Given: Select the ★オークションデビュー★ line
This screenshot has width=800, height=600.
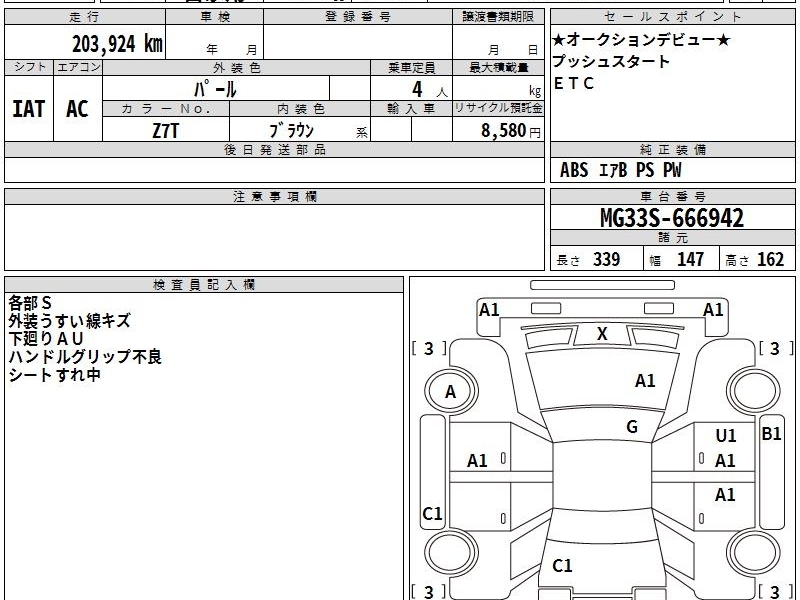Looking at the screenshot, I should 641,39.
